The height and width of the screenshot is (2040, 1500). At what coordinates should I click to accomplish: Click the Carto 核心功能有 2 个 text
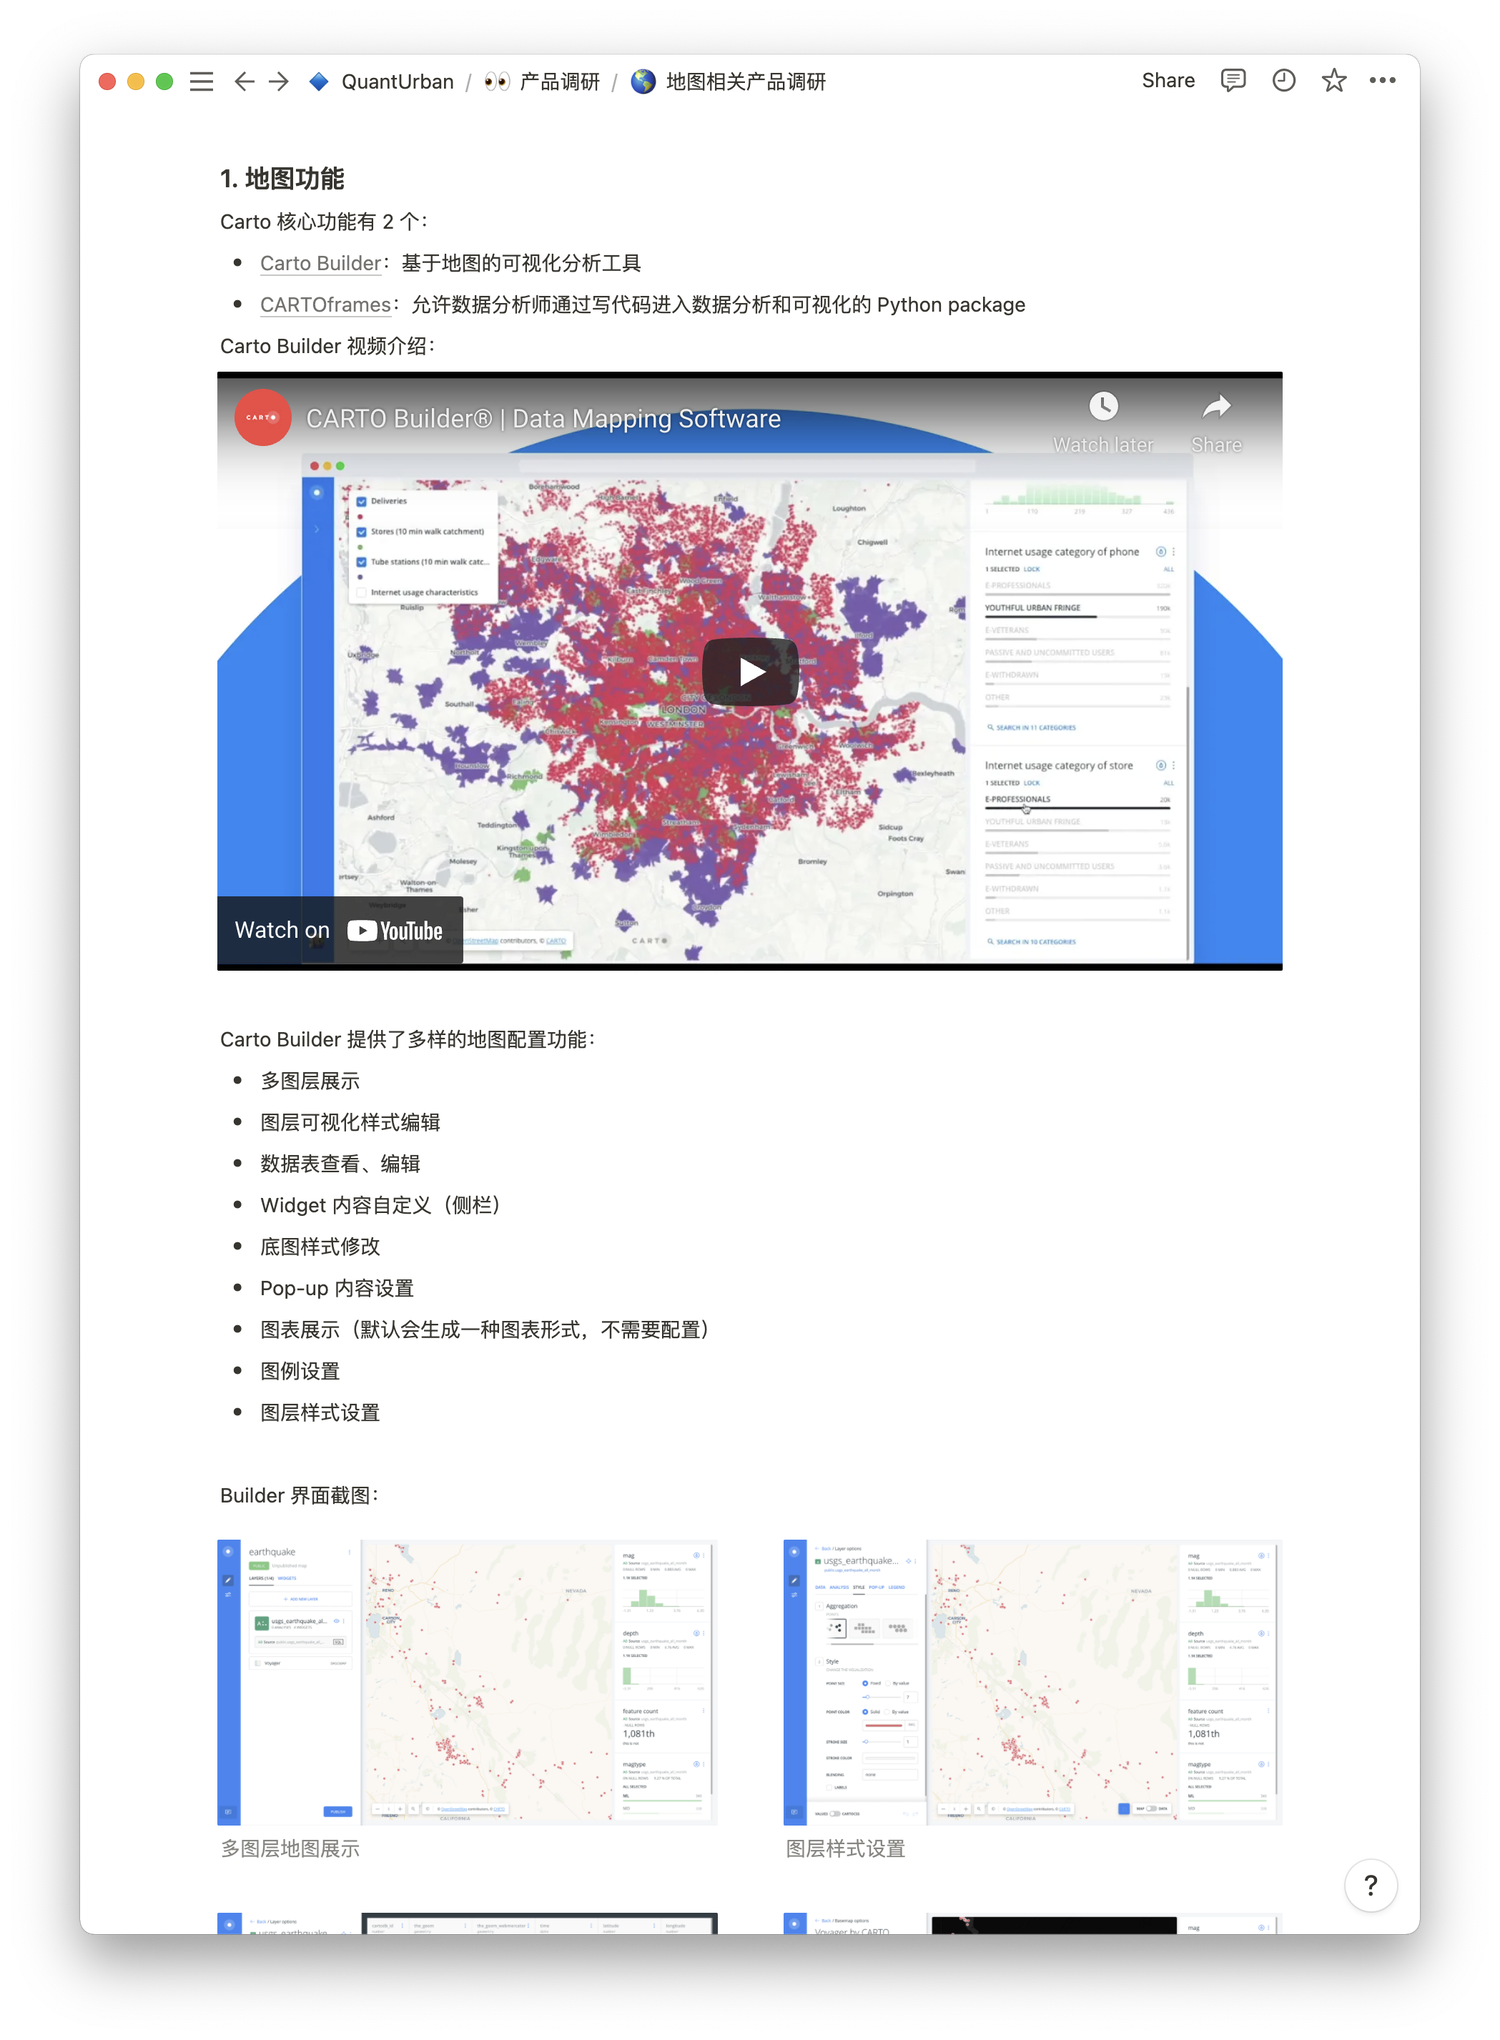click(x=324, y=222)
